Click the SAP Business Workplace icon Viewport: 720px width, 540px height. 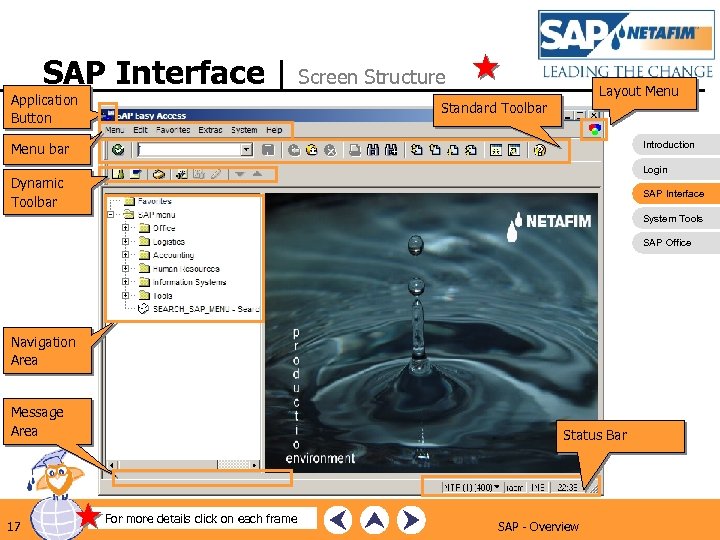(x=159, y=174)
